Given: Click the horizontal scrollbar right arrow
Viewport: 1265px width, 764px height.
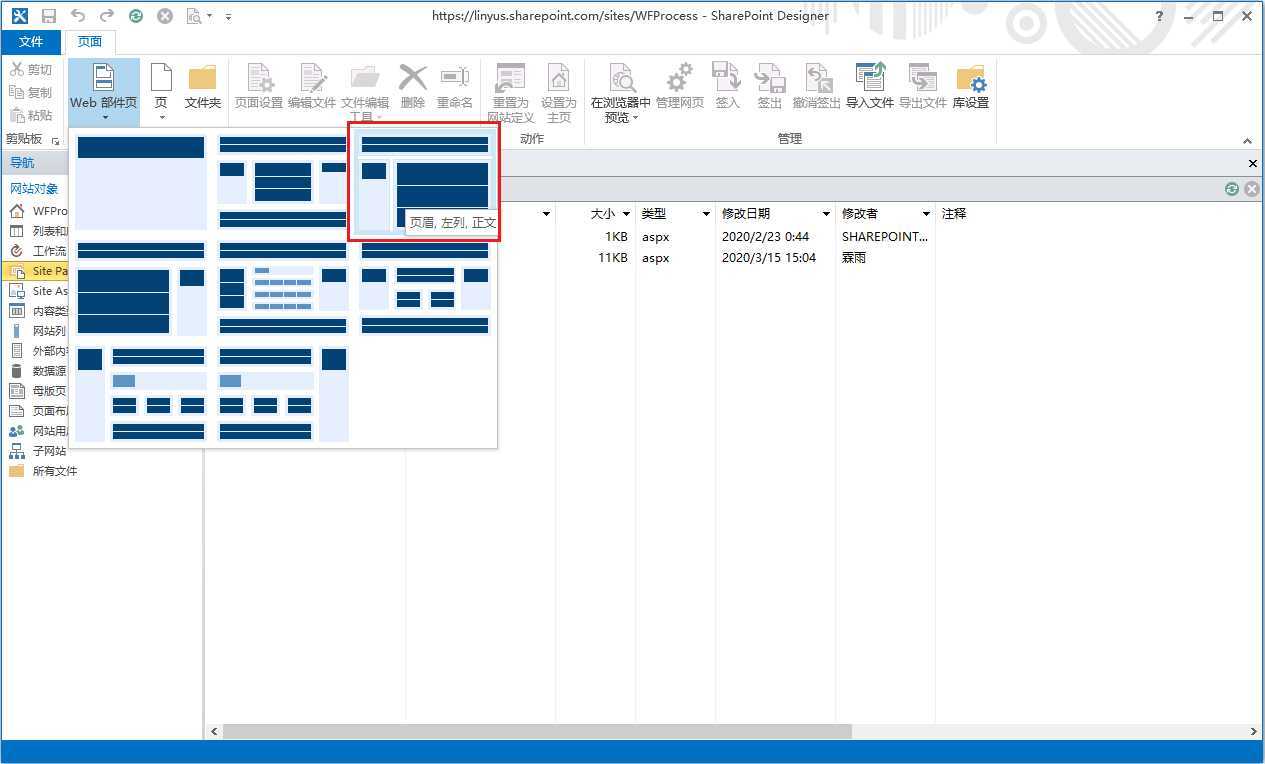Looking at the screenshot, I should point(1254,732).
